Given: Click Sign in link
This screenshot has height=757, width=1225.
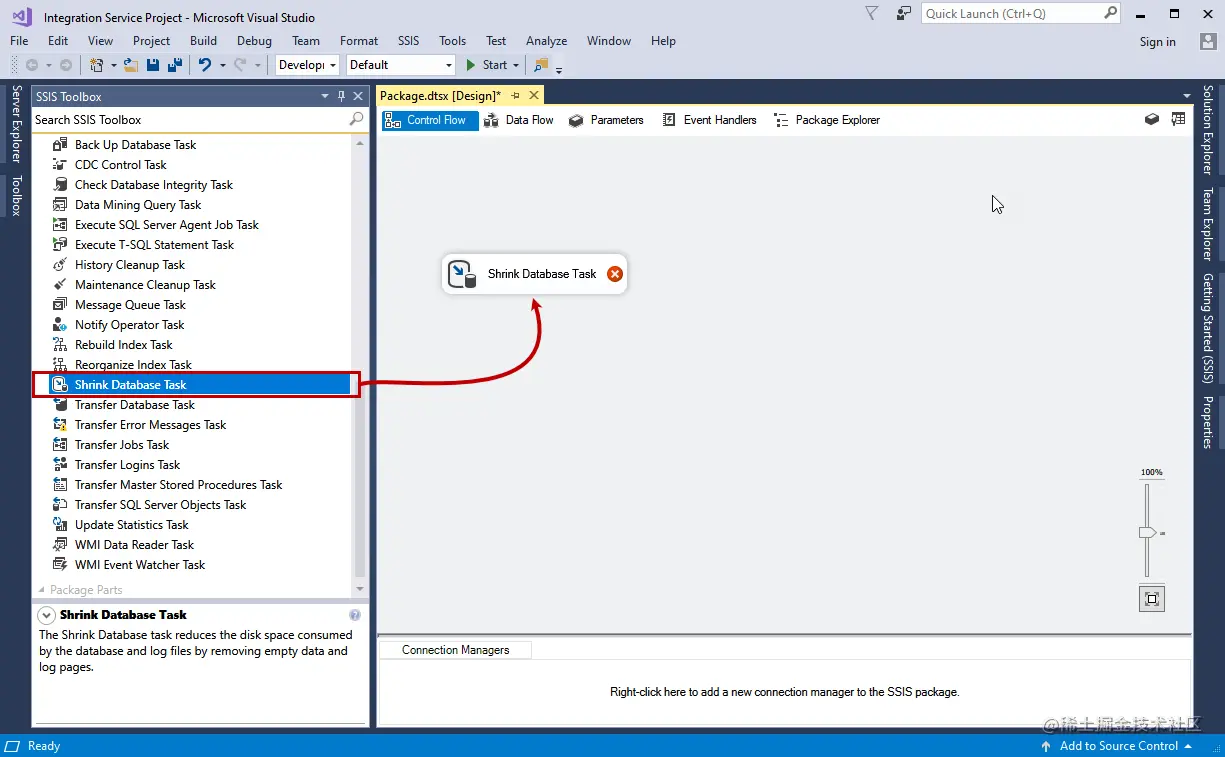Looking at the screenshot, I should pos(1158,42).
